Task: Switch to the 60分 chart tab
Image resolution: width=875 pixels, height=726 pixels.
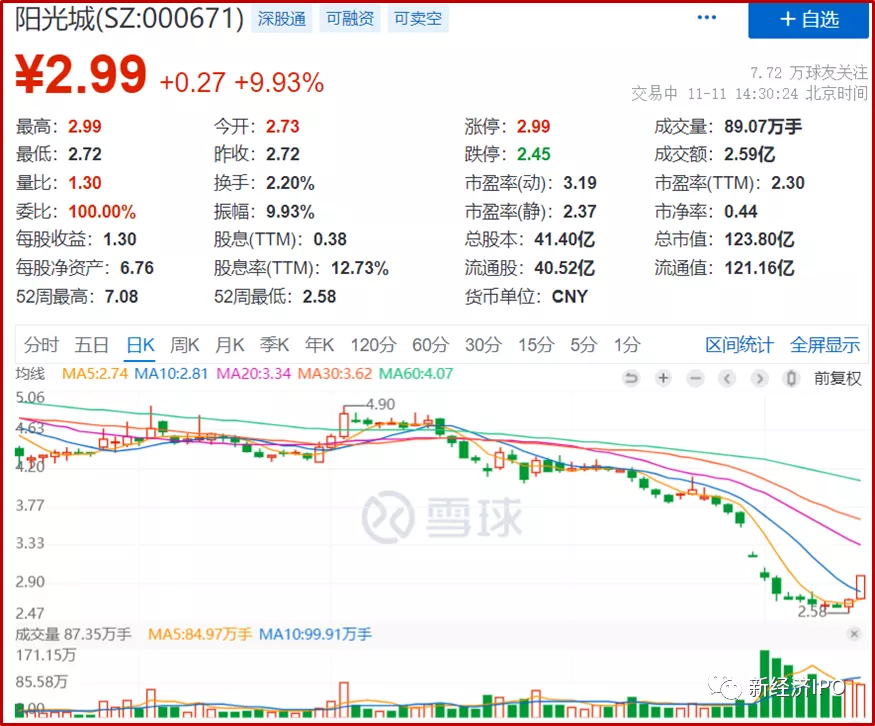Action: point(430,345)
